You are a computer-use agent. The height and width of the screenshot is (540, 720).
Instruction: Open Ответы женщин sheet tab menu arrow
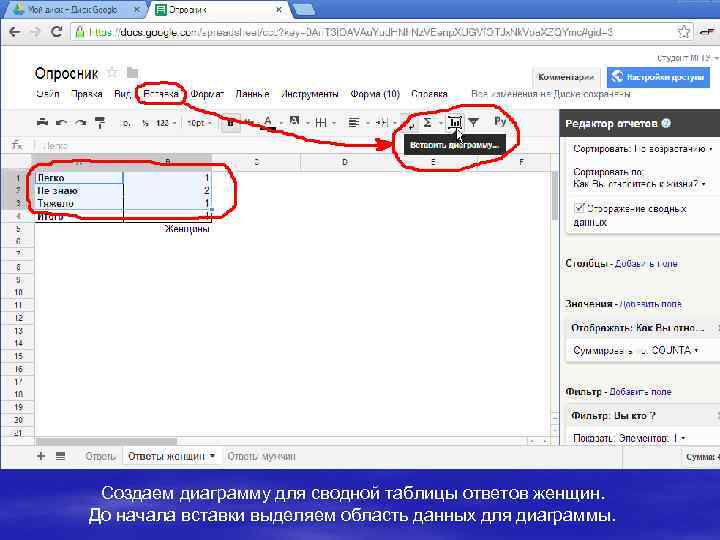(x=213, y=456)
